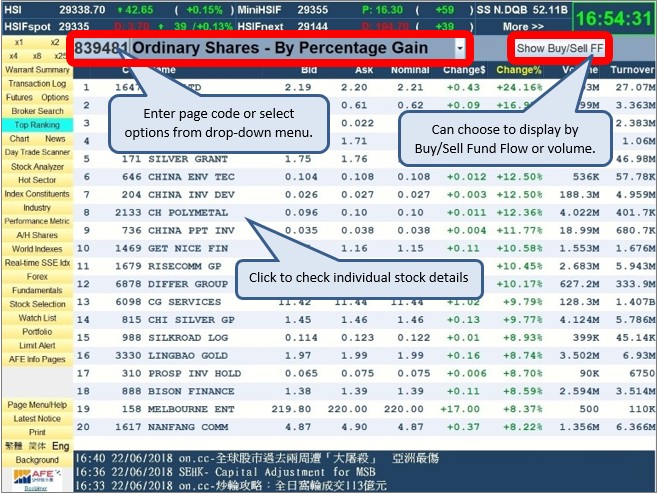Open stock 646 CHINA ENV TEC details
The height and width of the screenshot is (494, 658).
(364, 177)
